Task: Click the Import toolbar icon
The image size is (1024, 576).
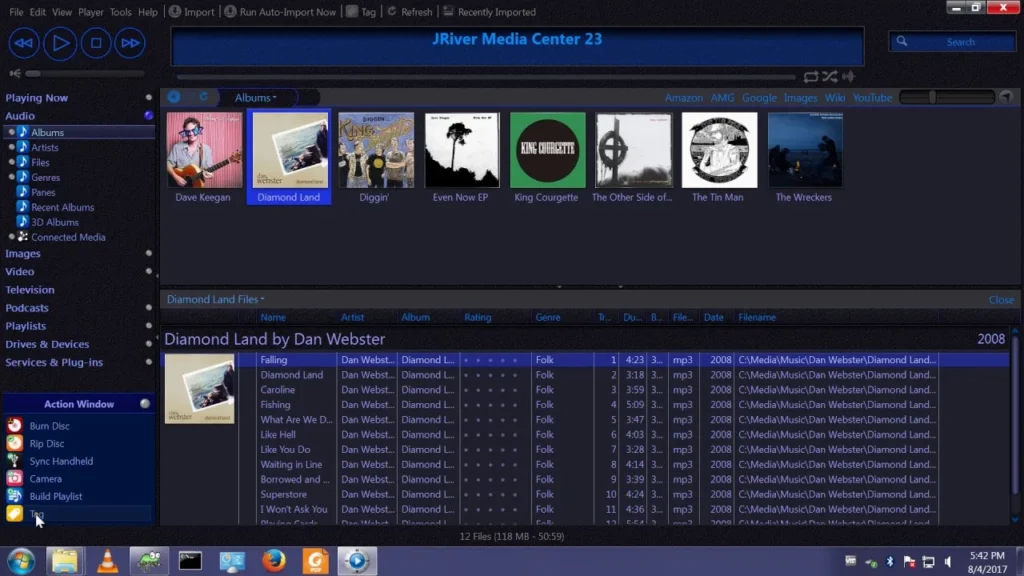Action: click(192, 12)
